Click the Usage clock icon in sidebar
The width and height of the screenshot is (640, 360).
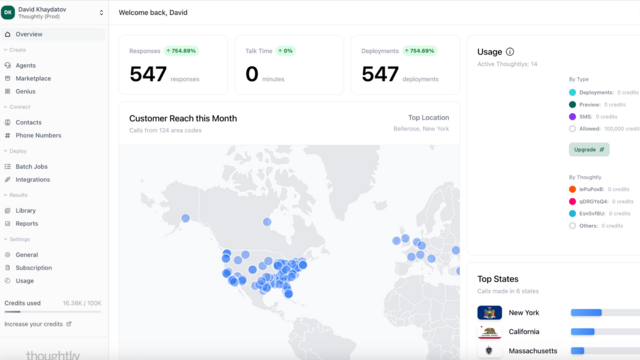click(7, 281)
